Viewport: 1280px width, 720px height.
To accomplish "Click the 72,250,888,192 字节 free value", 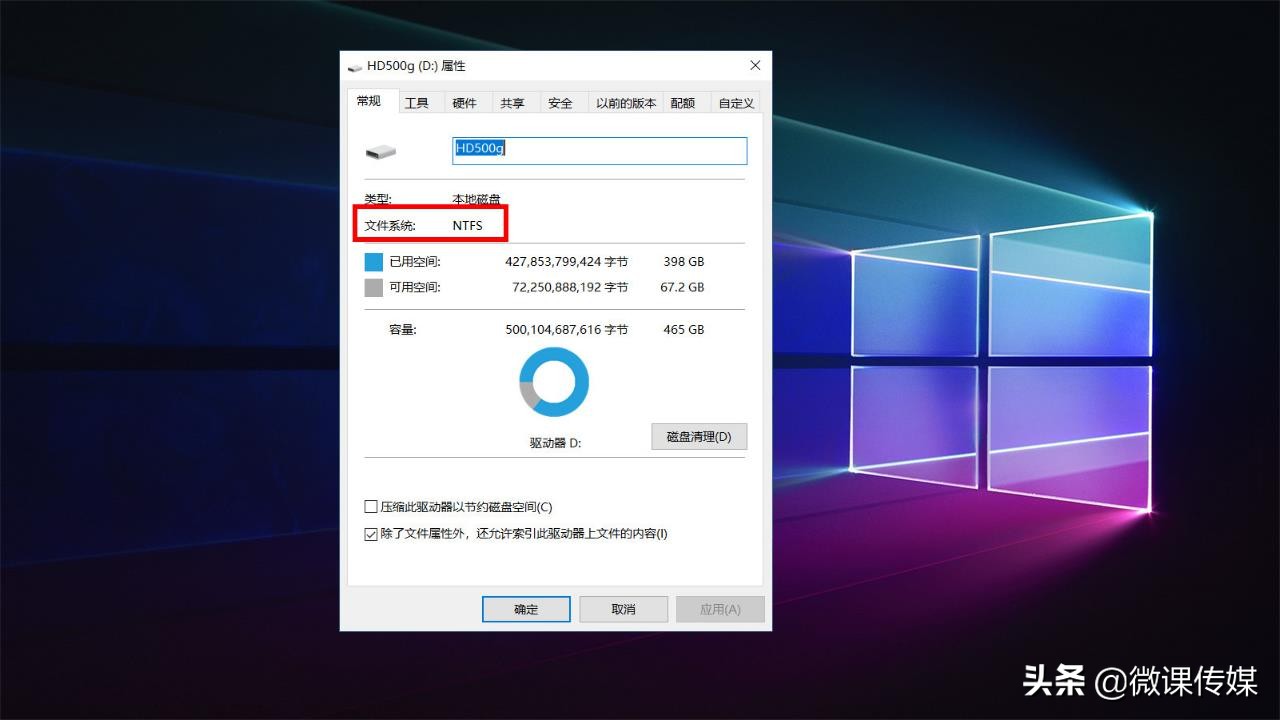I will (571, 288).
